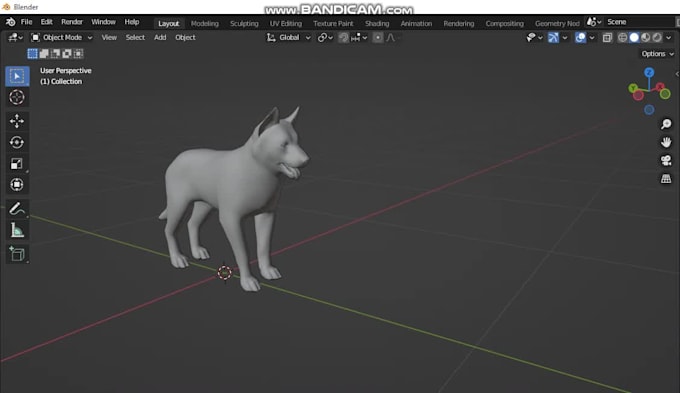Open the snapping options dropdown
This screenshot has width=680, height=393.
point(359,38)
